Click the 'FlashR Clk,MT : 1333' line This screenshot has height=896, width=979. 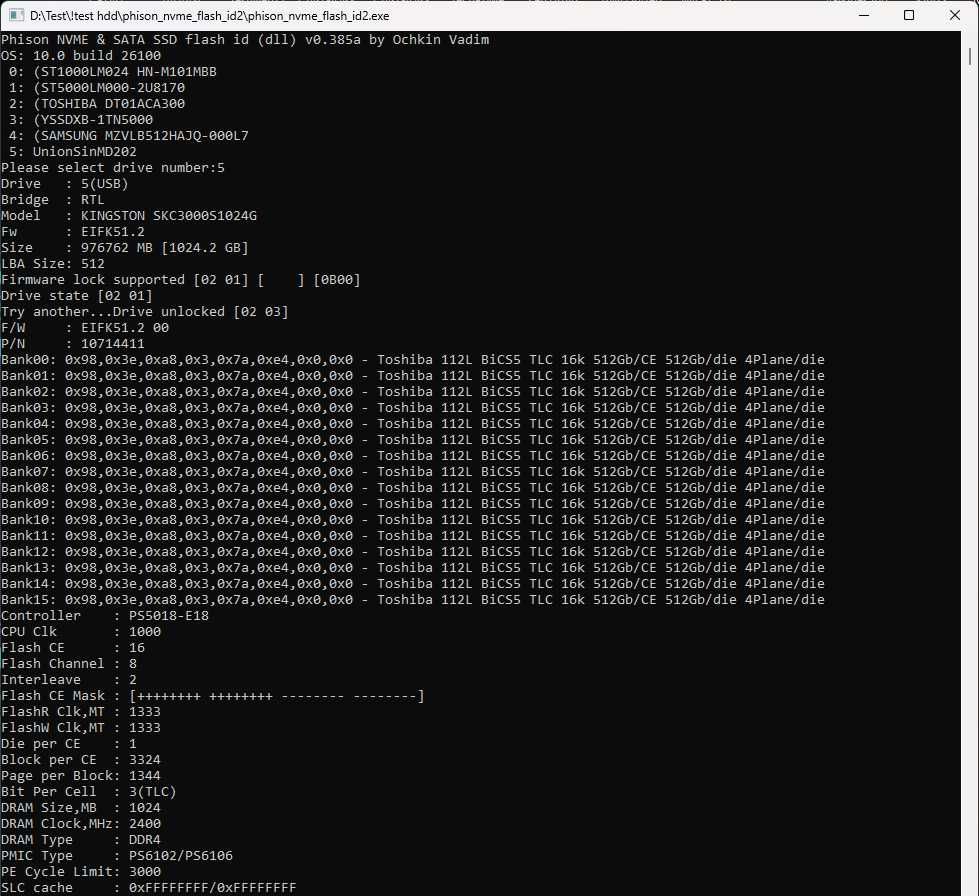pos(81,711)
